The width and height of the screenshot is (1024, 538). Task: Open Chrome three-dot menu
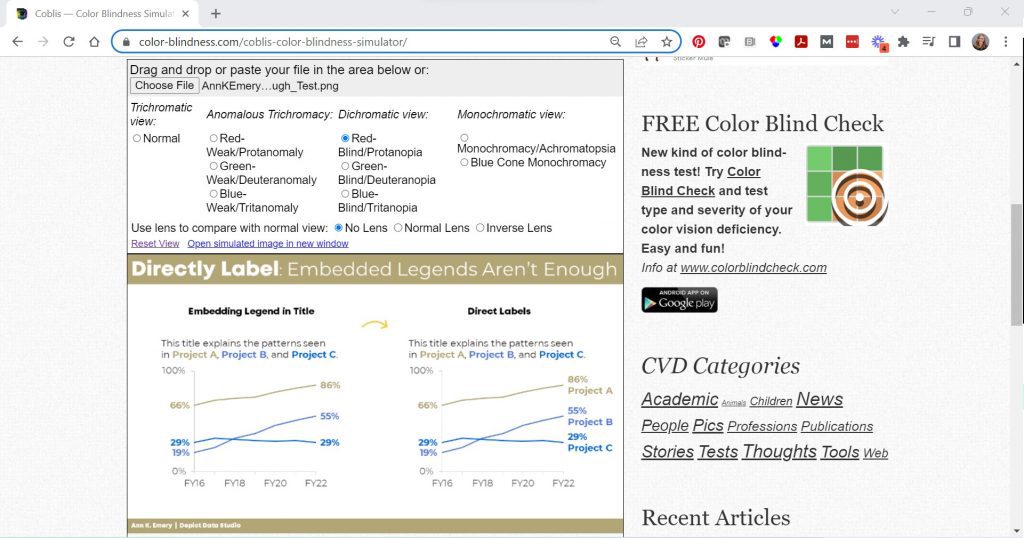(1006, 42)
